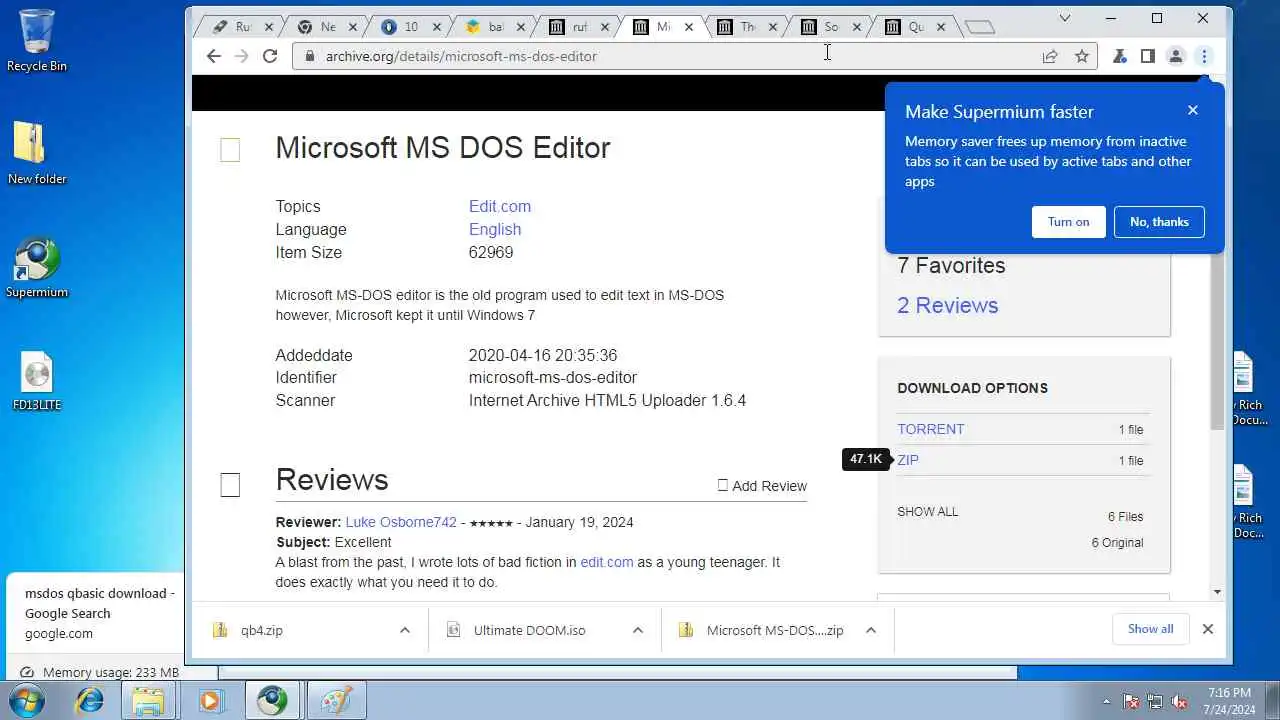This screenshot has width=1280, height=720.
Task: Open the Edit.com topic link
Action: (500, 206)
